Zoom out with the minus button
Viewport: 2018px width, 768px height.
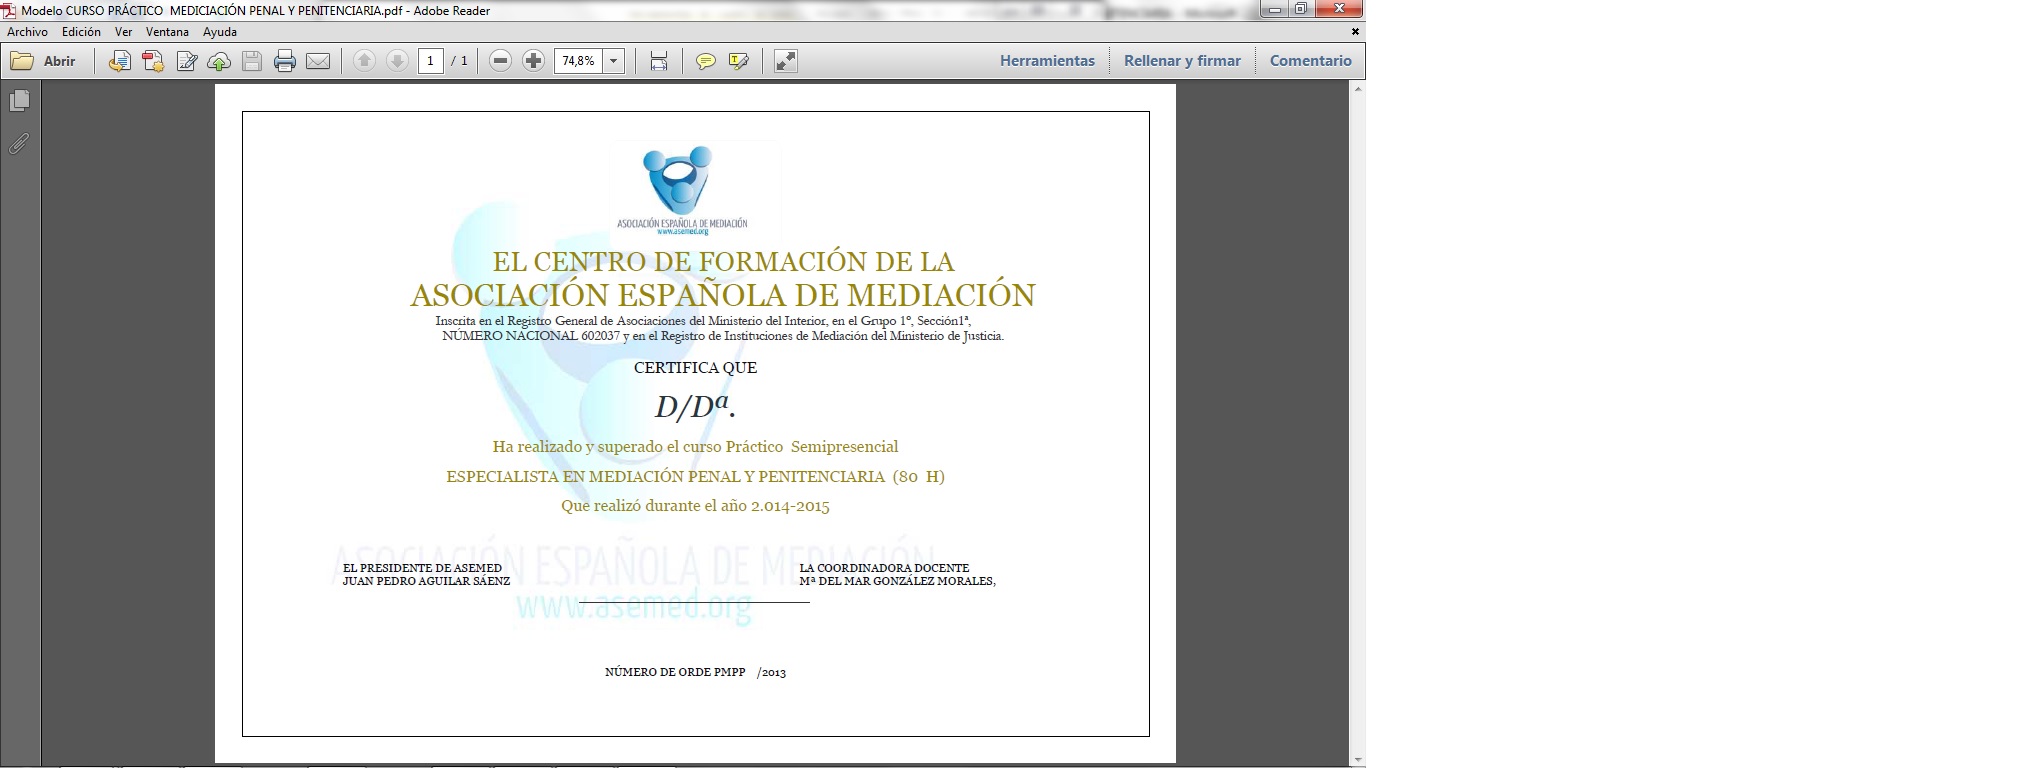pos(501,61)
